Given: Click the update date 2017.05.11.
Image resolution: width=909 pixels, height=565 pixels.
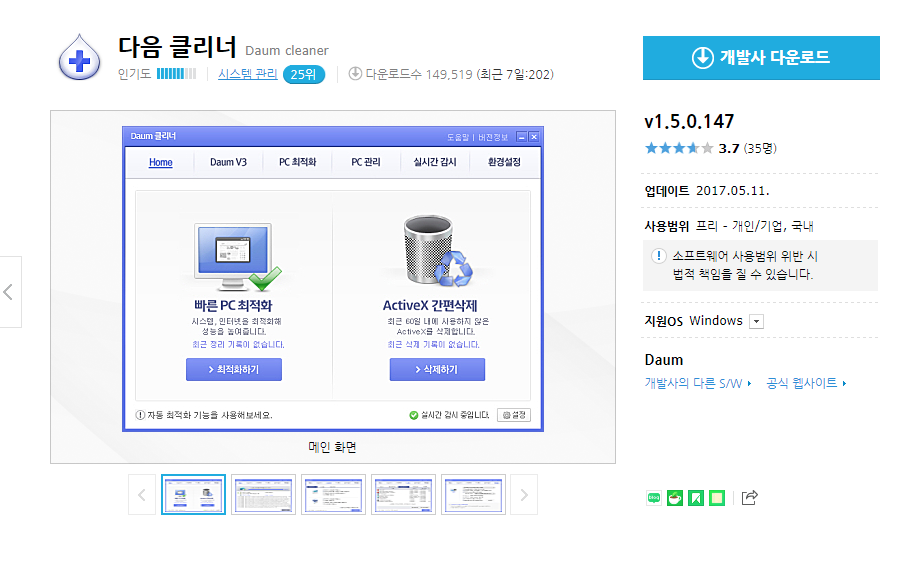Looking at the screenshot, I should [x=733, y=191].
